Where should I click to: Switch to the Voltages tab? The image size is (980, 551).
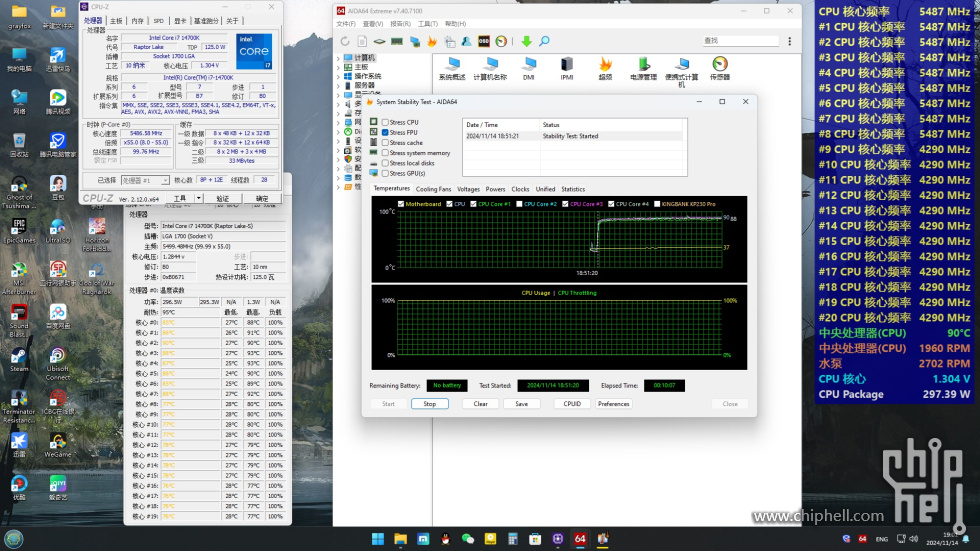click(468, 189)
